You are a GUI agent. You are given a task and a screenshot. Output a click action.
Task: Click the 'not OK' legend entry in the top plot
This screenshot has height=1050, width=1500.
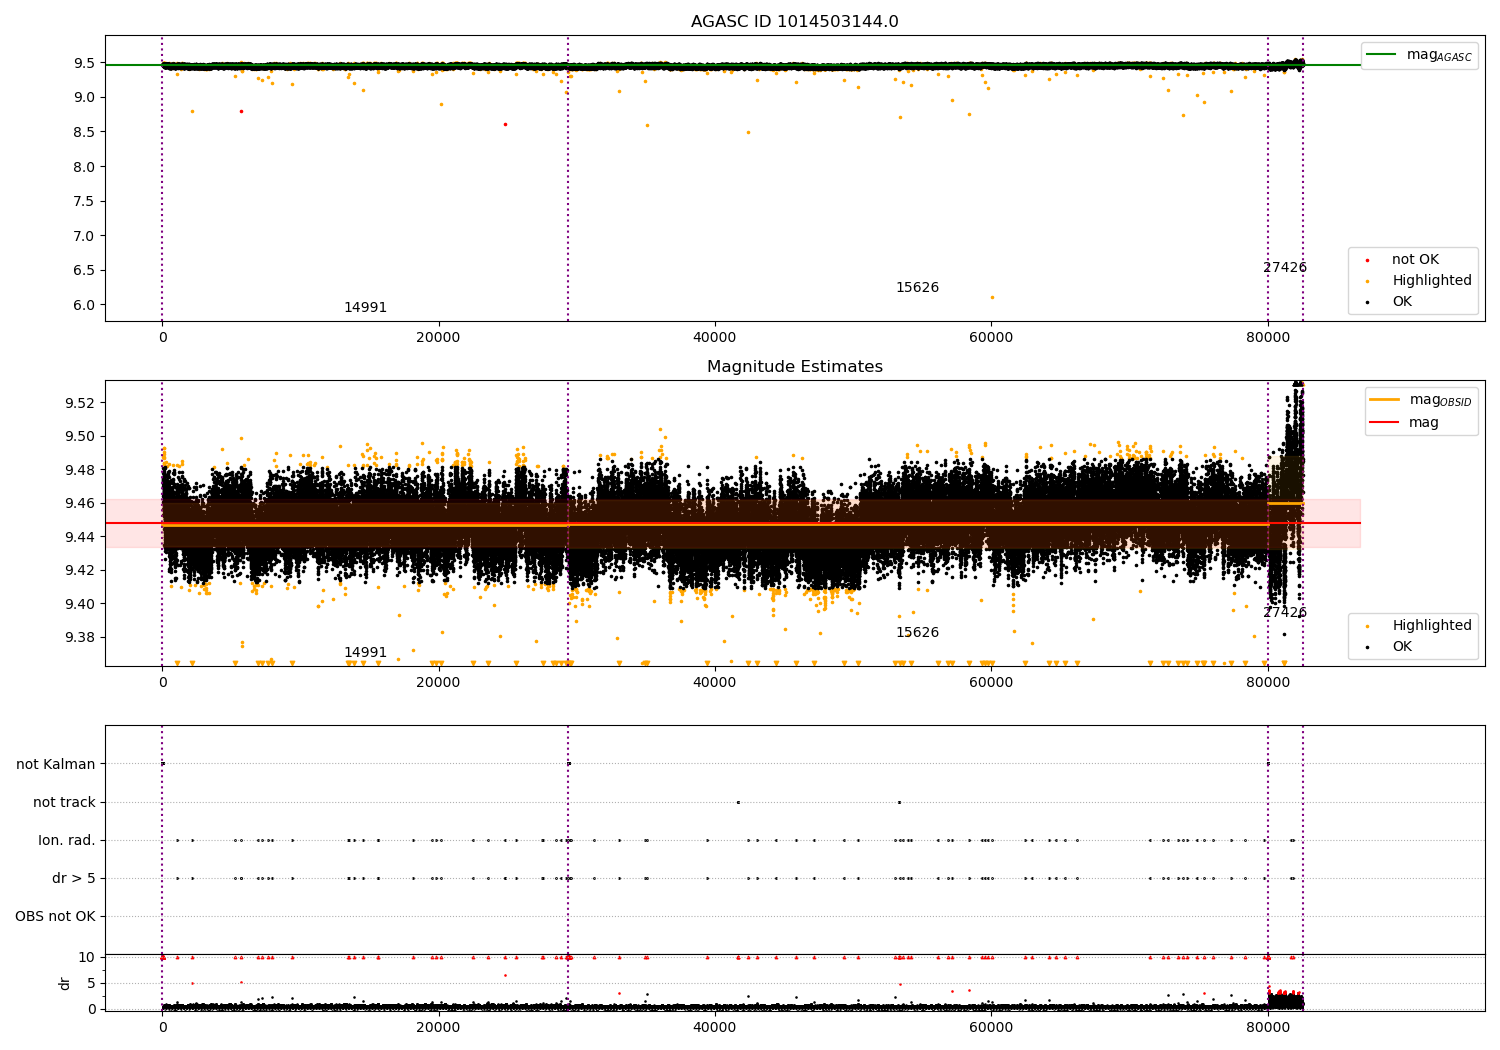[1415, 260]
